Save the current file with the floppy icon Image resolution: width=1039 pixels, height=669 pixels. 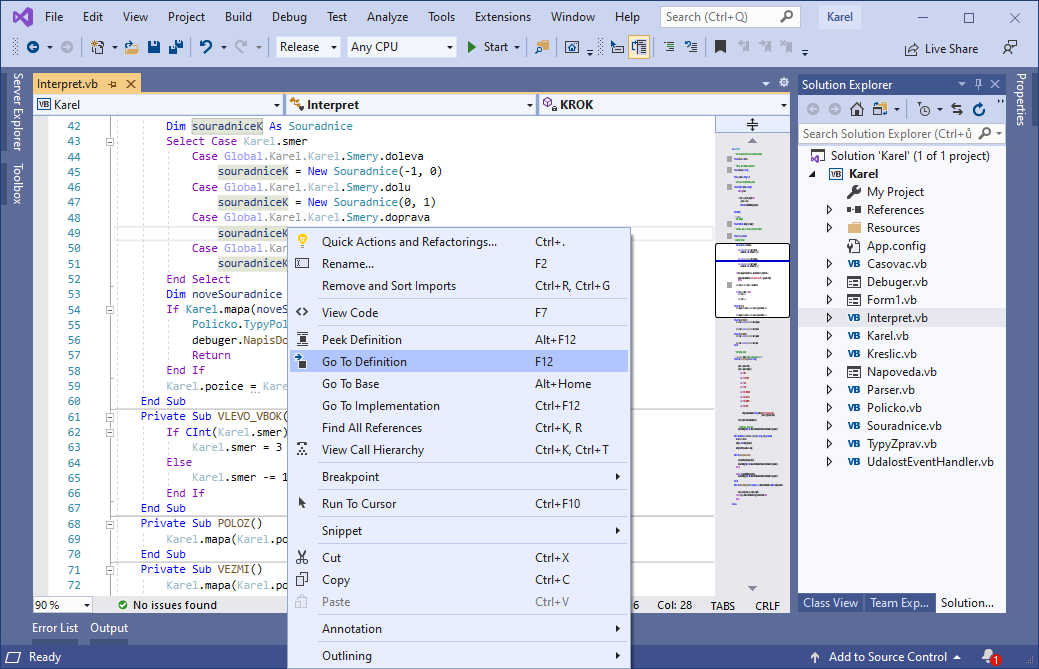point(154,47)
